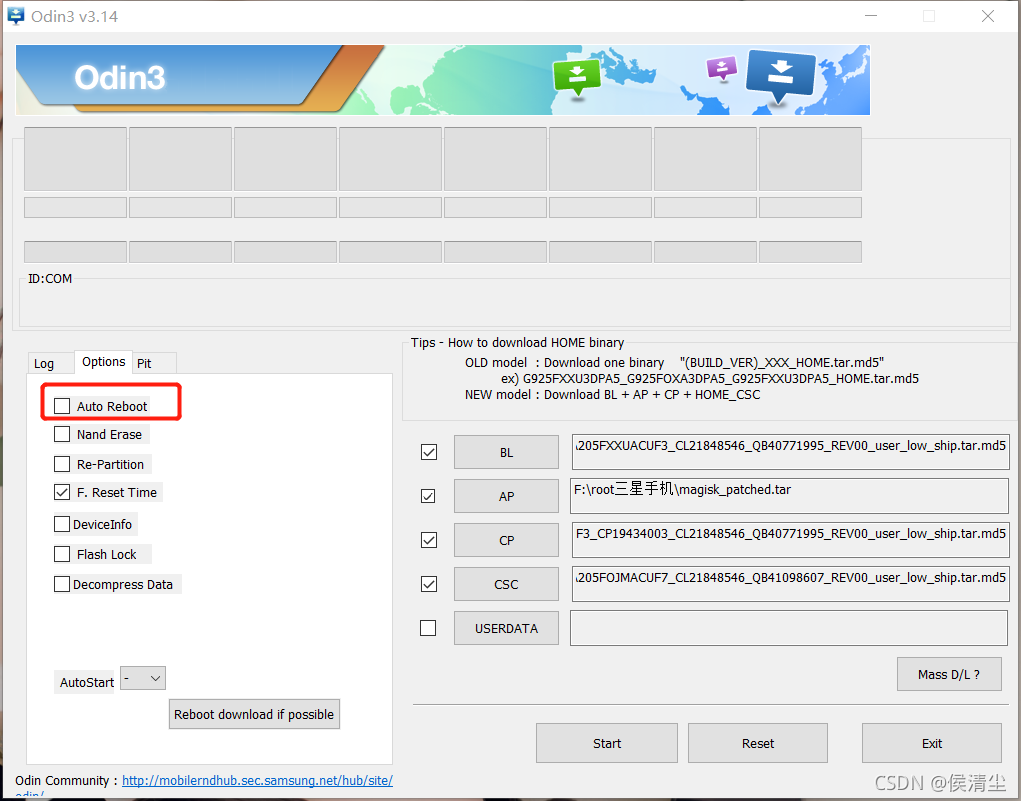1021x801 pixels.
Task: Check the Decompress Data option
Action: click(x=62, y=584)
